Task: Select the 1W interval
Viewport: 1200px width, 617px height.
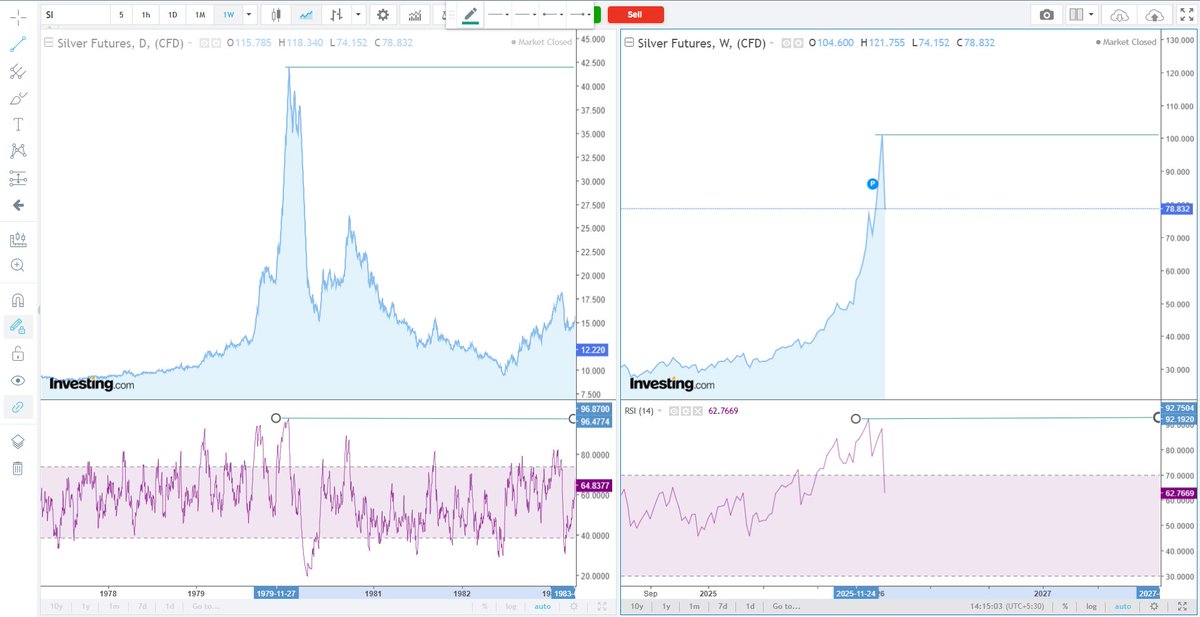Action: [x=227, y=15]
